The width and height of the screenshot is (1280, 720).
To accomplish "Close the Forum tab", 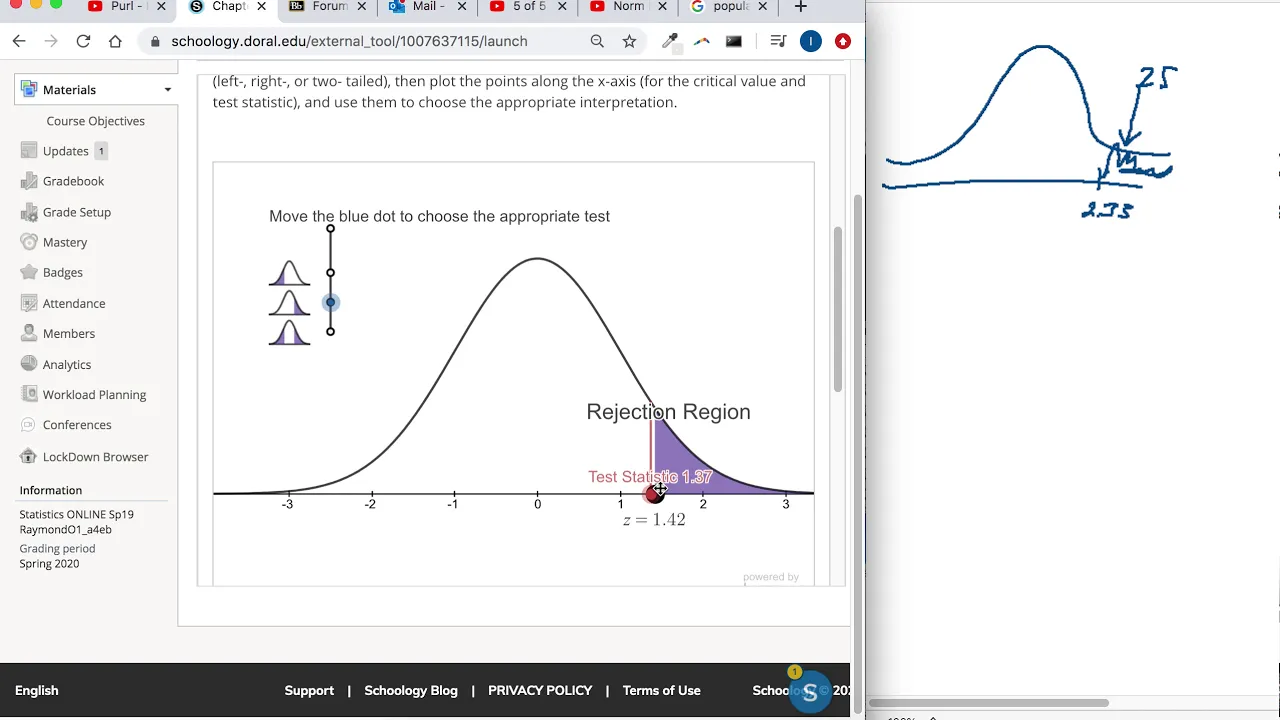I will click(362, 7).
